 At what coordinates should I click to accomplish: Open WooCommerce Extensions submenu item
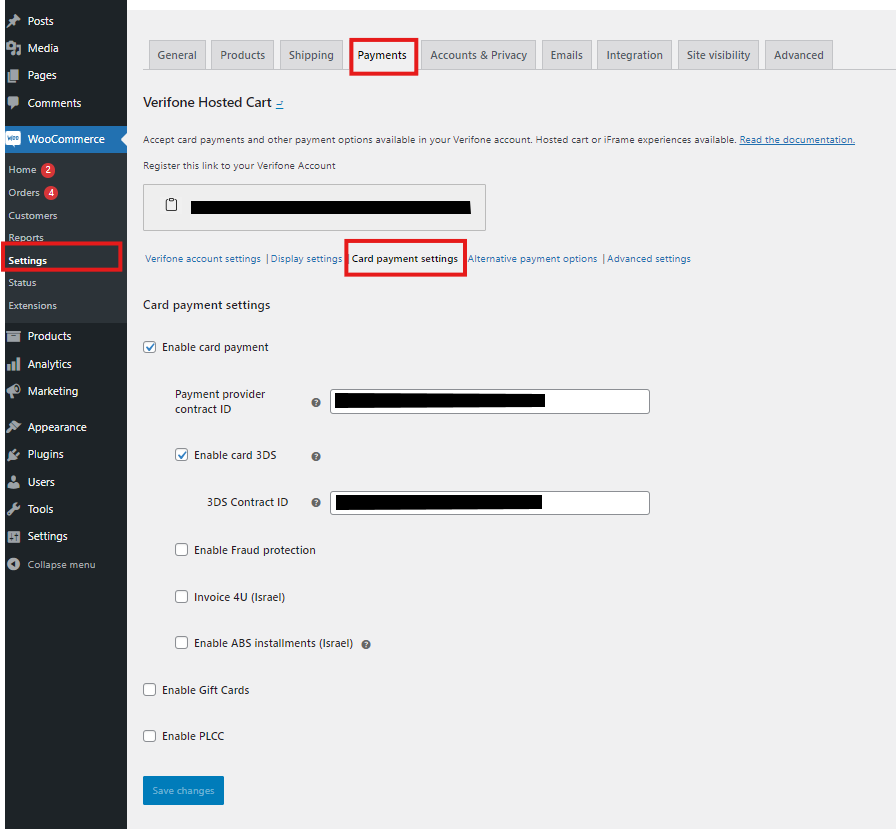tap(33, 306)
